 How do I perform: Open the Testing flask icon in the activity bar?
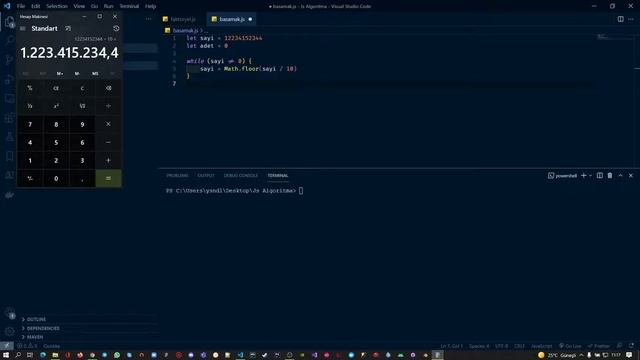point(9,137)
